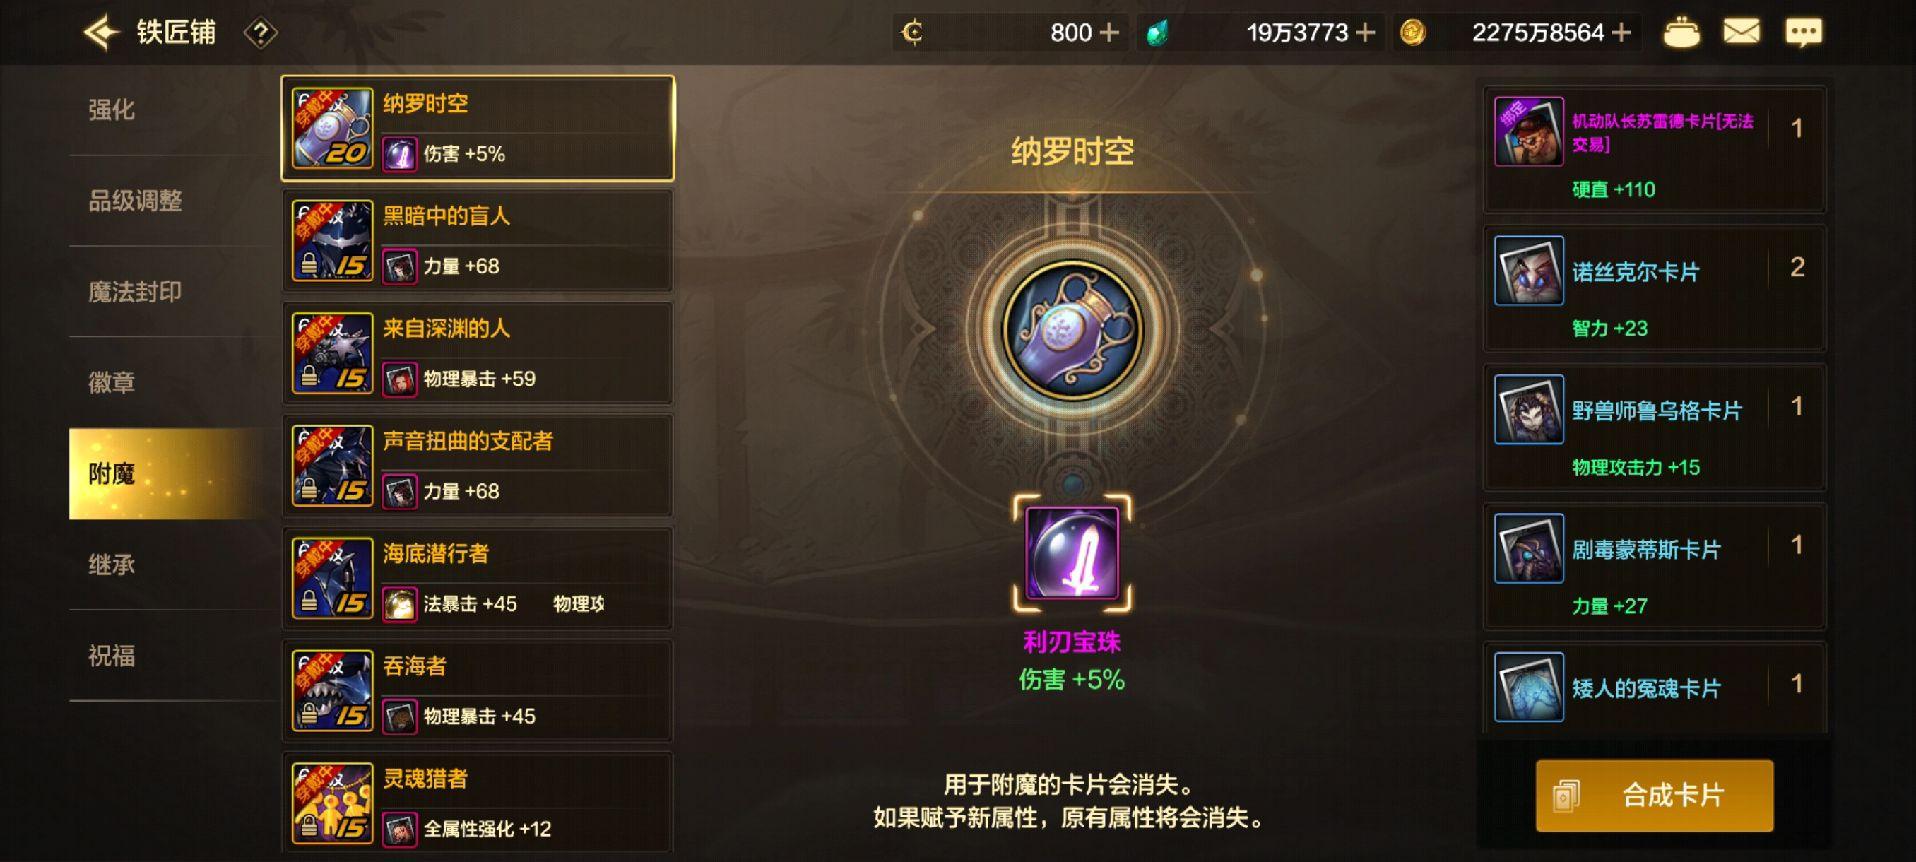Screen dimensions: 1916x862
Task: Add more gold coins with plus button
Action: (1622, 33)
